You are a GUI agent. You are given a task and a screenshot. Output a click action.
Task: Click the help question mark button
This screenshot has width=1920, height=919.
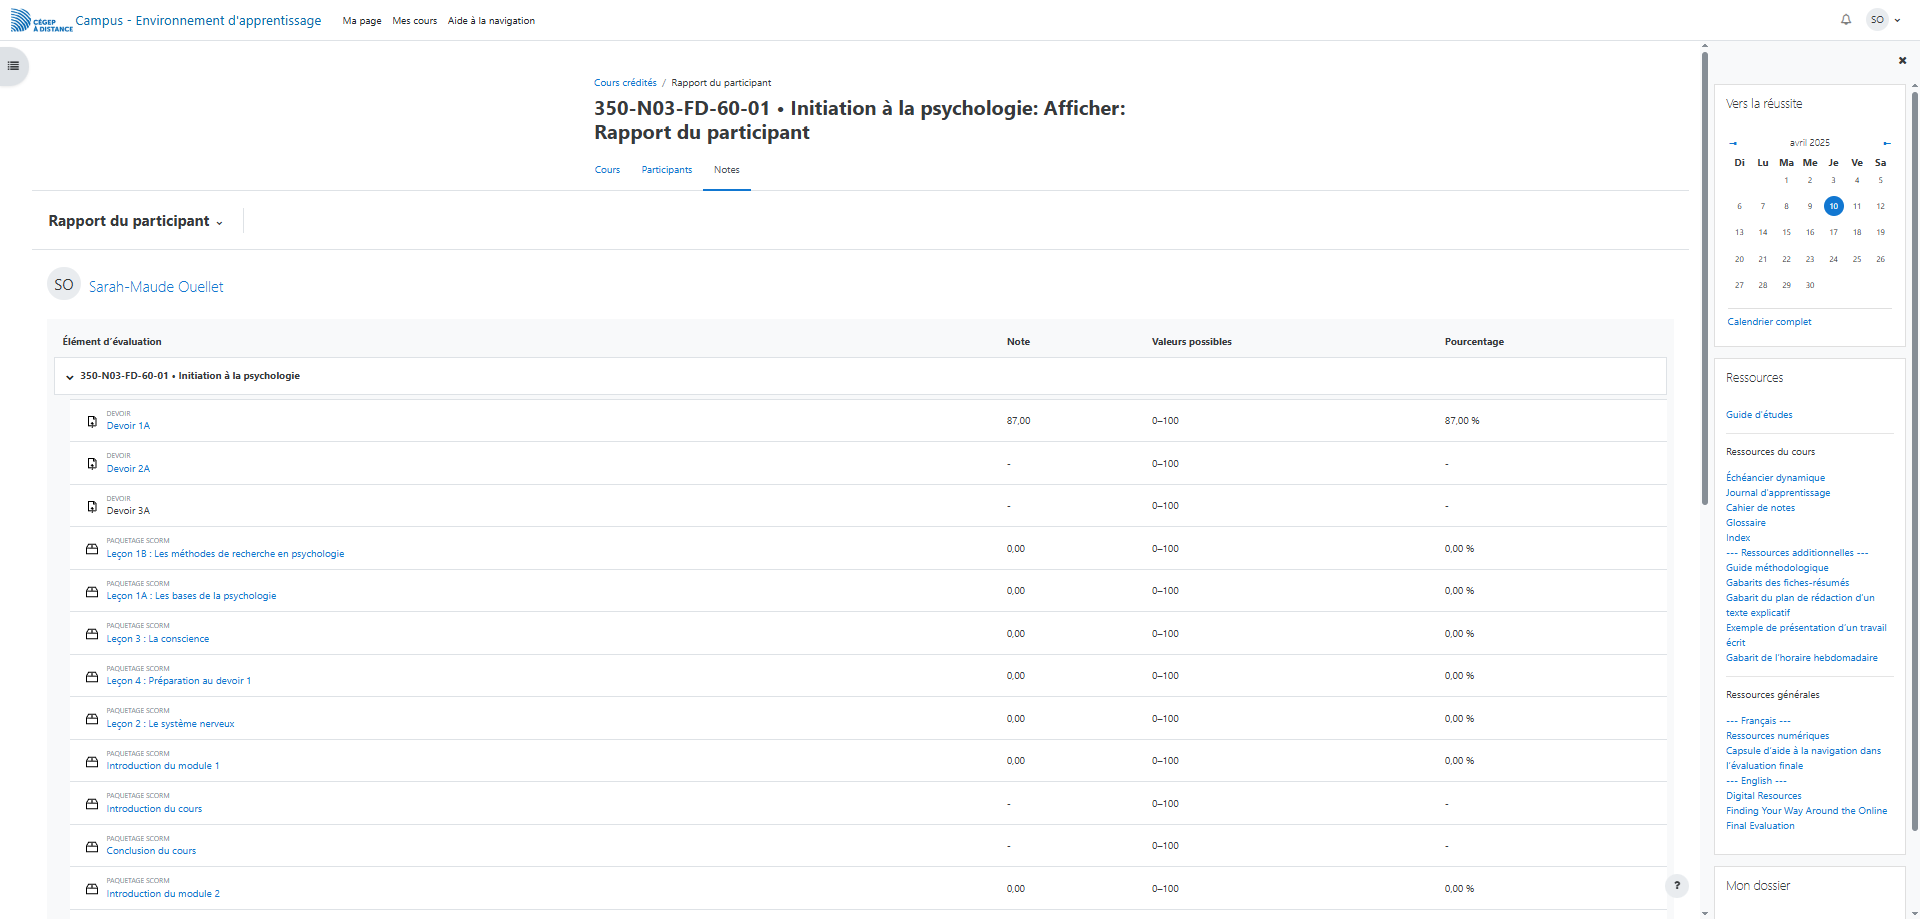click(1677, 886)
